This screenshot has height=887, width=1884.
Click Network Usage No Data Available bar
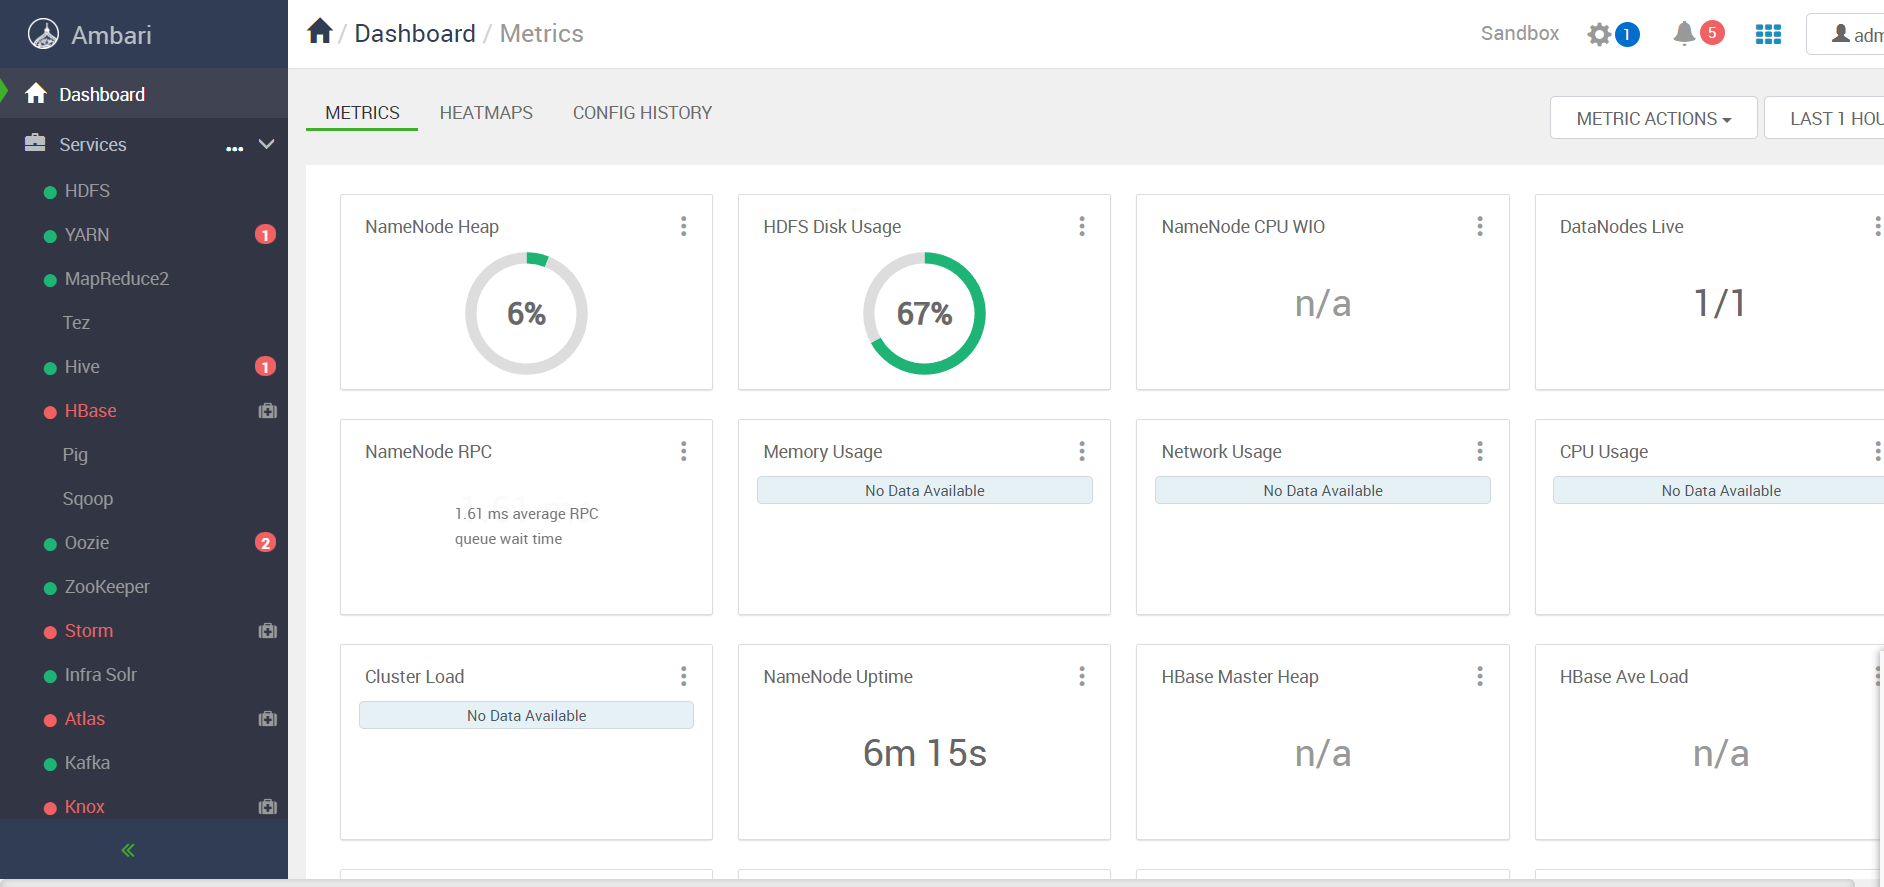tap(1323, 490)
